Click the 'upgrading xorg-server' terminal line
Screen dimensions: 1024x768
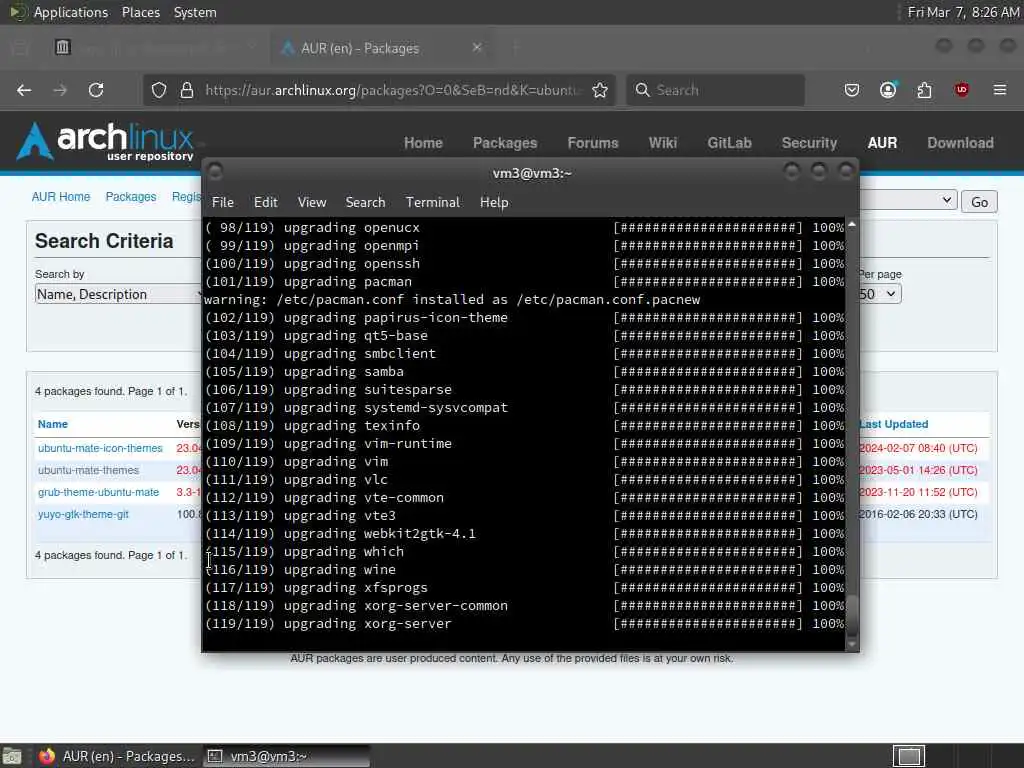[368, 624]
